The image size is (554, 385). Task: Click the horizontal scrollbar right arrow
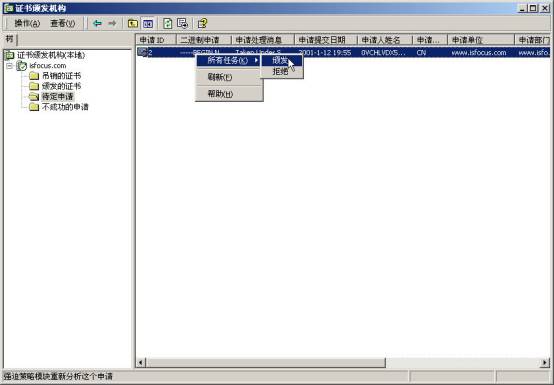(x=544, y=362)
